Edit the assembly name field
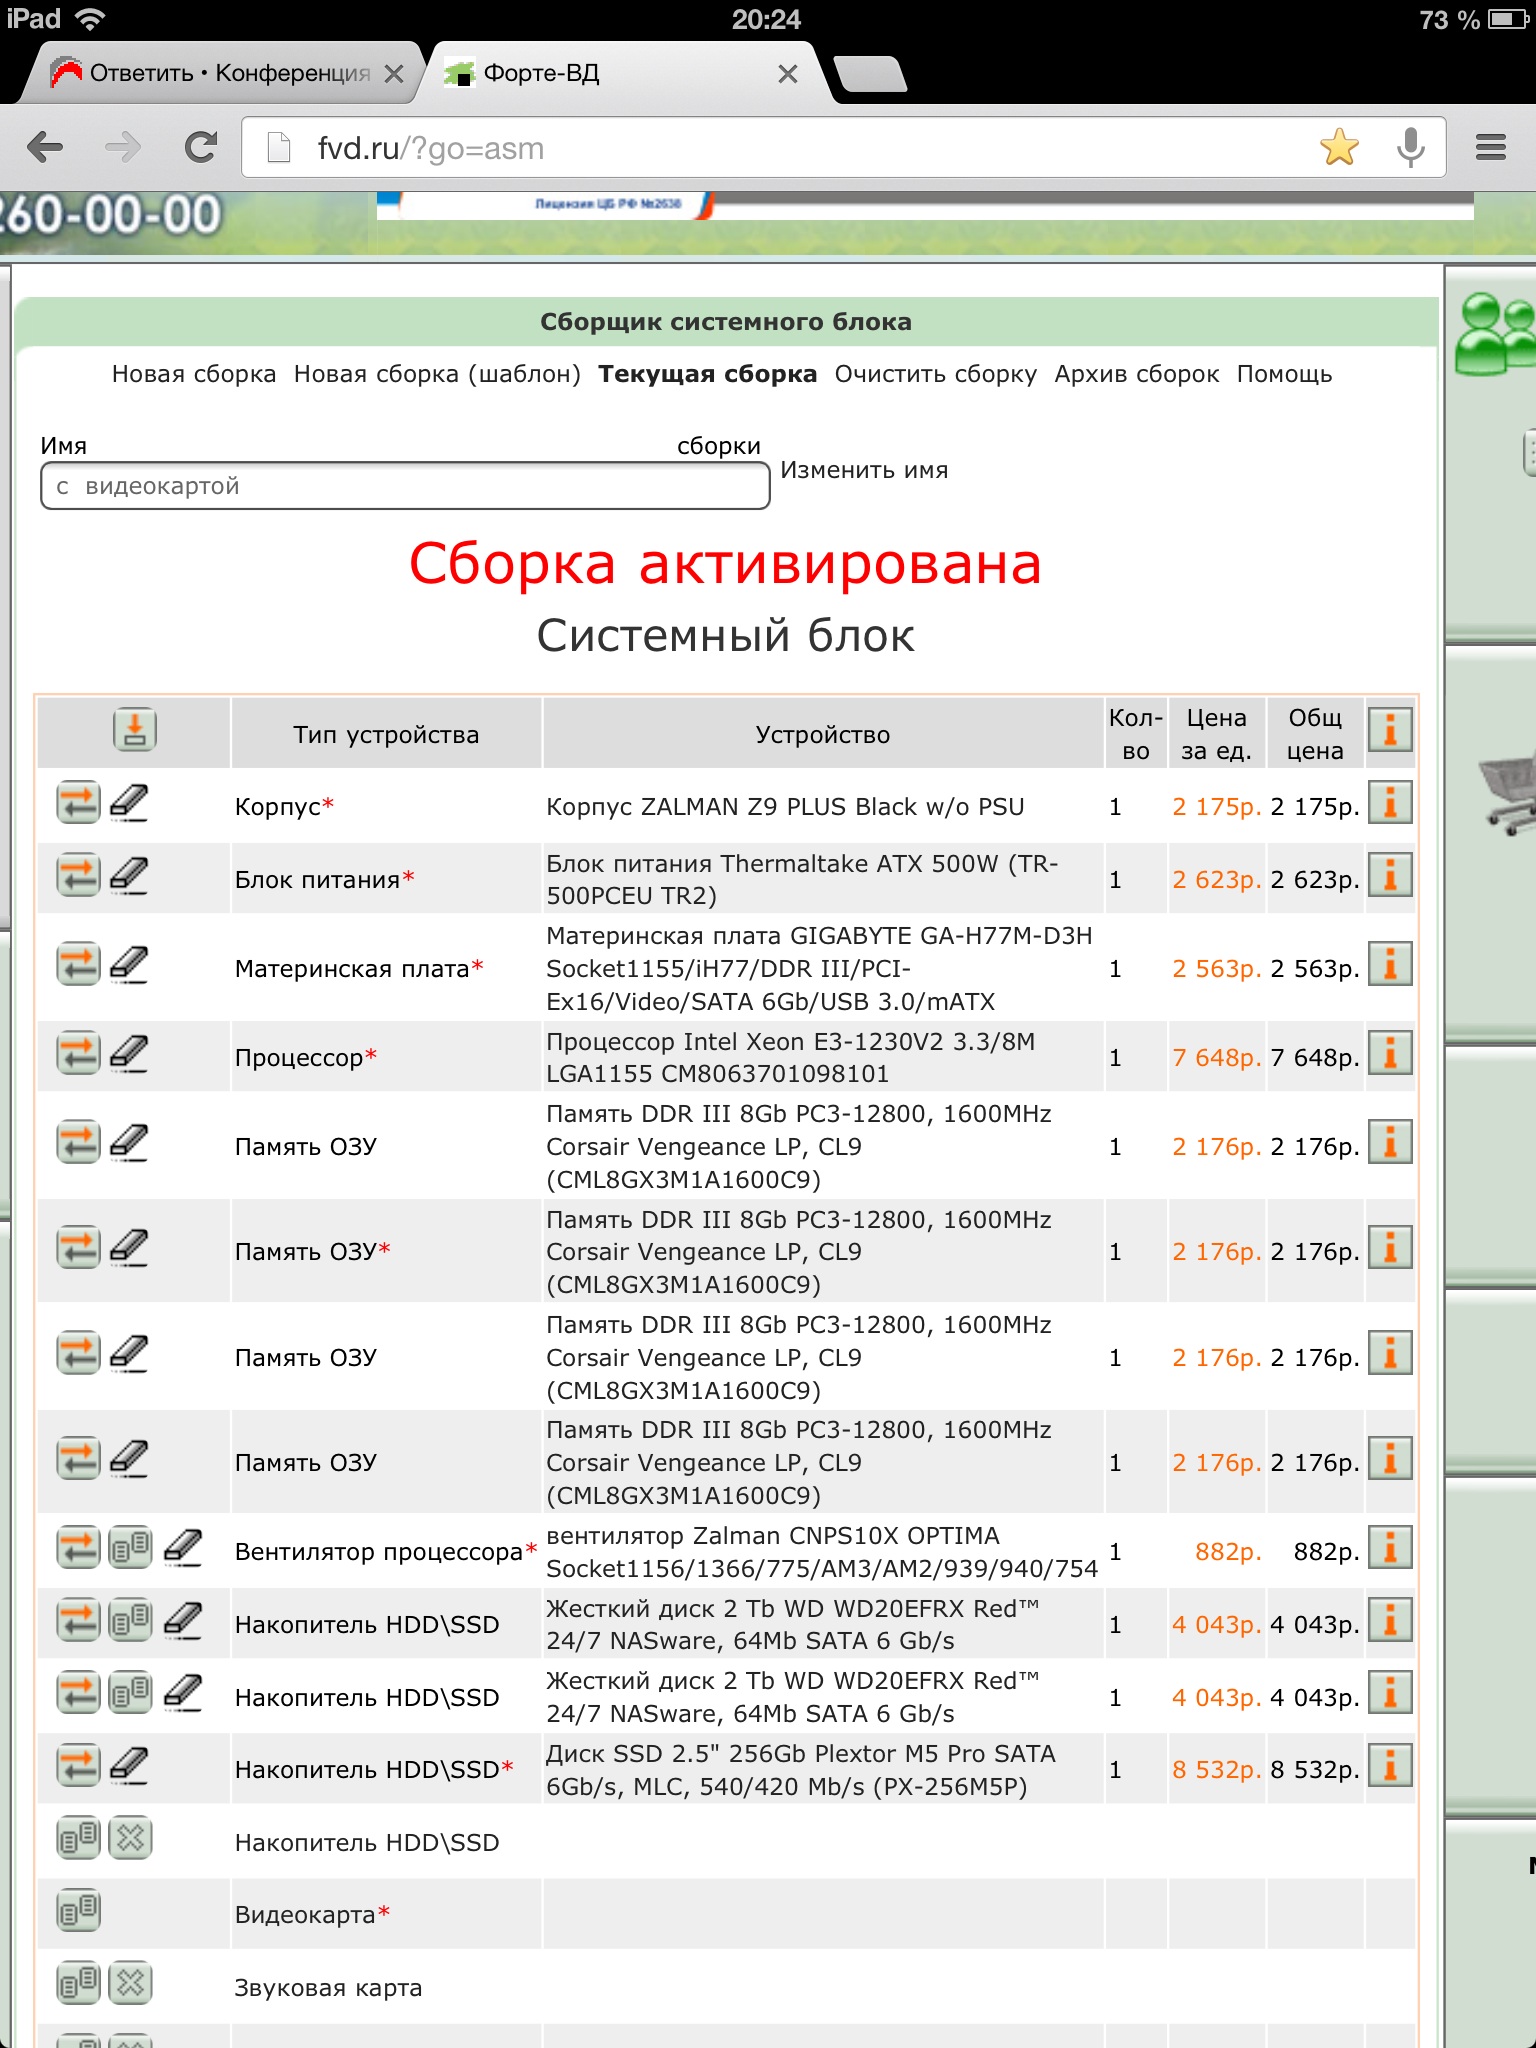The width and height of the screenshot is (1536, 2048). tap(405, 486)
